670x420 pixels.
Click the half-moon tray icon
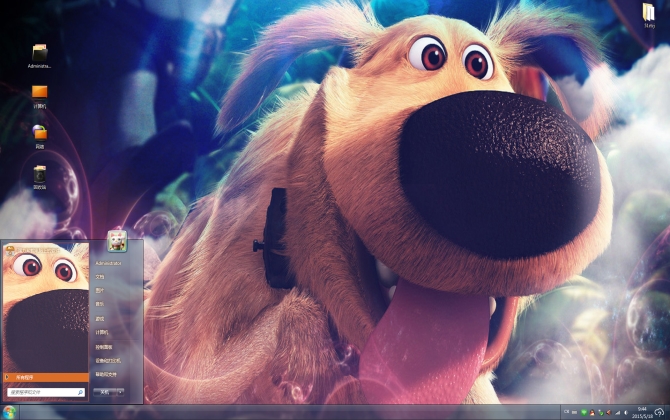pyautogui.click(x=626, y=413)
